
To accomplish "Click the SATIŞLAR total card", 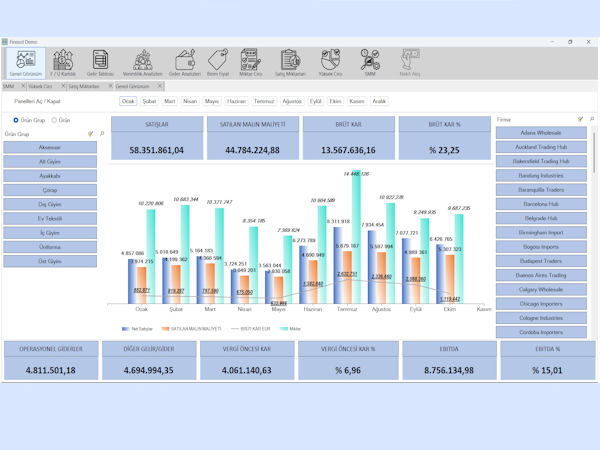I will [x=157, y=138].
